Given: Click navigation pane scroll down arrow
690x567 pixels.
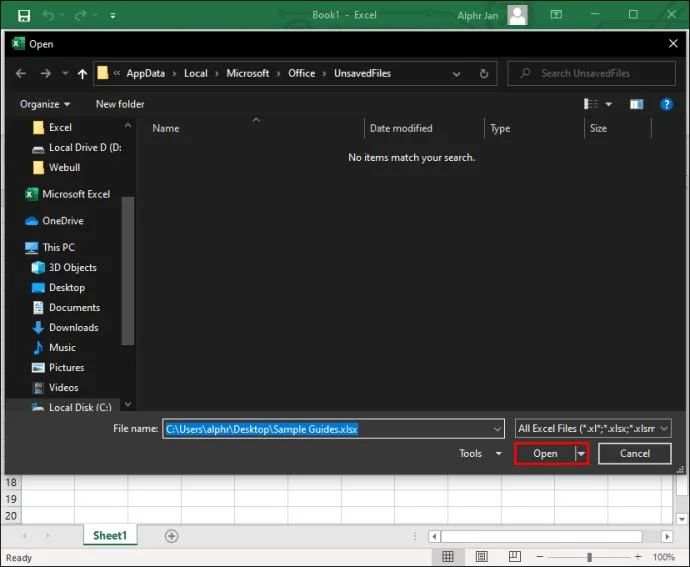Looking at the screenshot, I should [128, 404].
